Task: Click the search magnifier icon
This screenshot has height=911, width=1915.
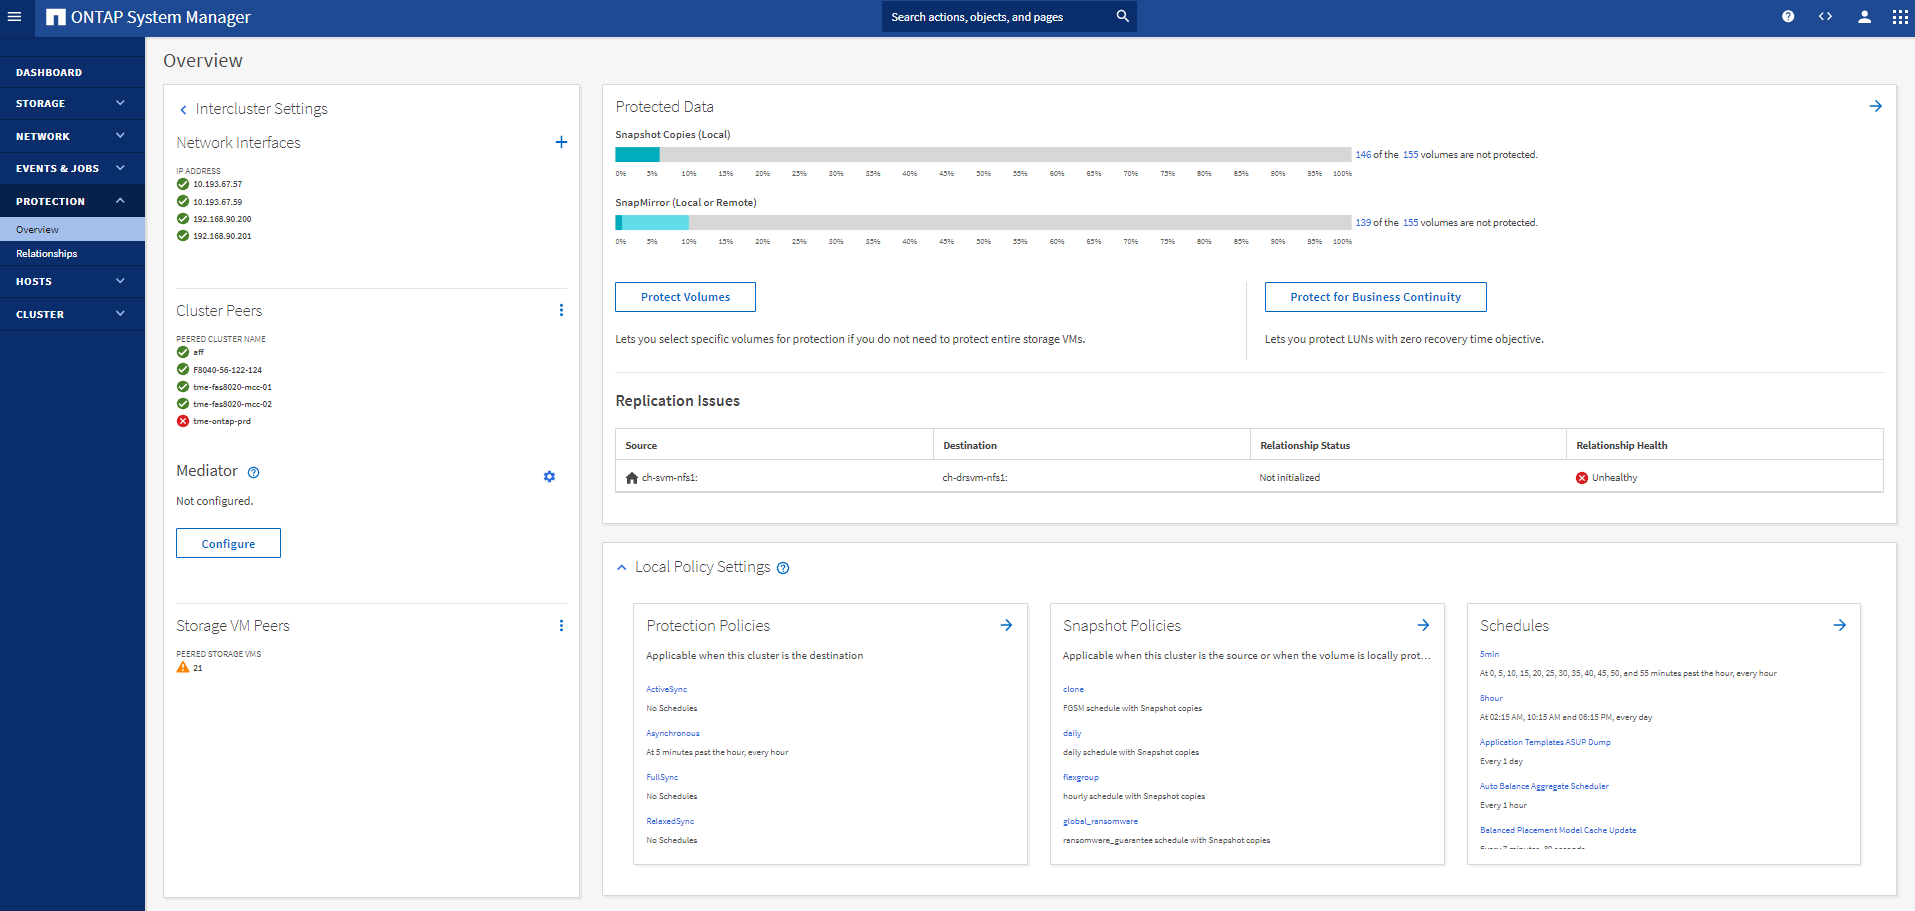Action: (x=1122, y=16)
